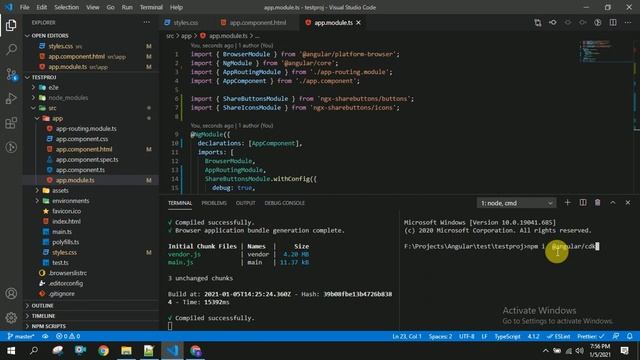Open the File menu

tap(24, 7)
